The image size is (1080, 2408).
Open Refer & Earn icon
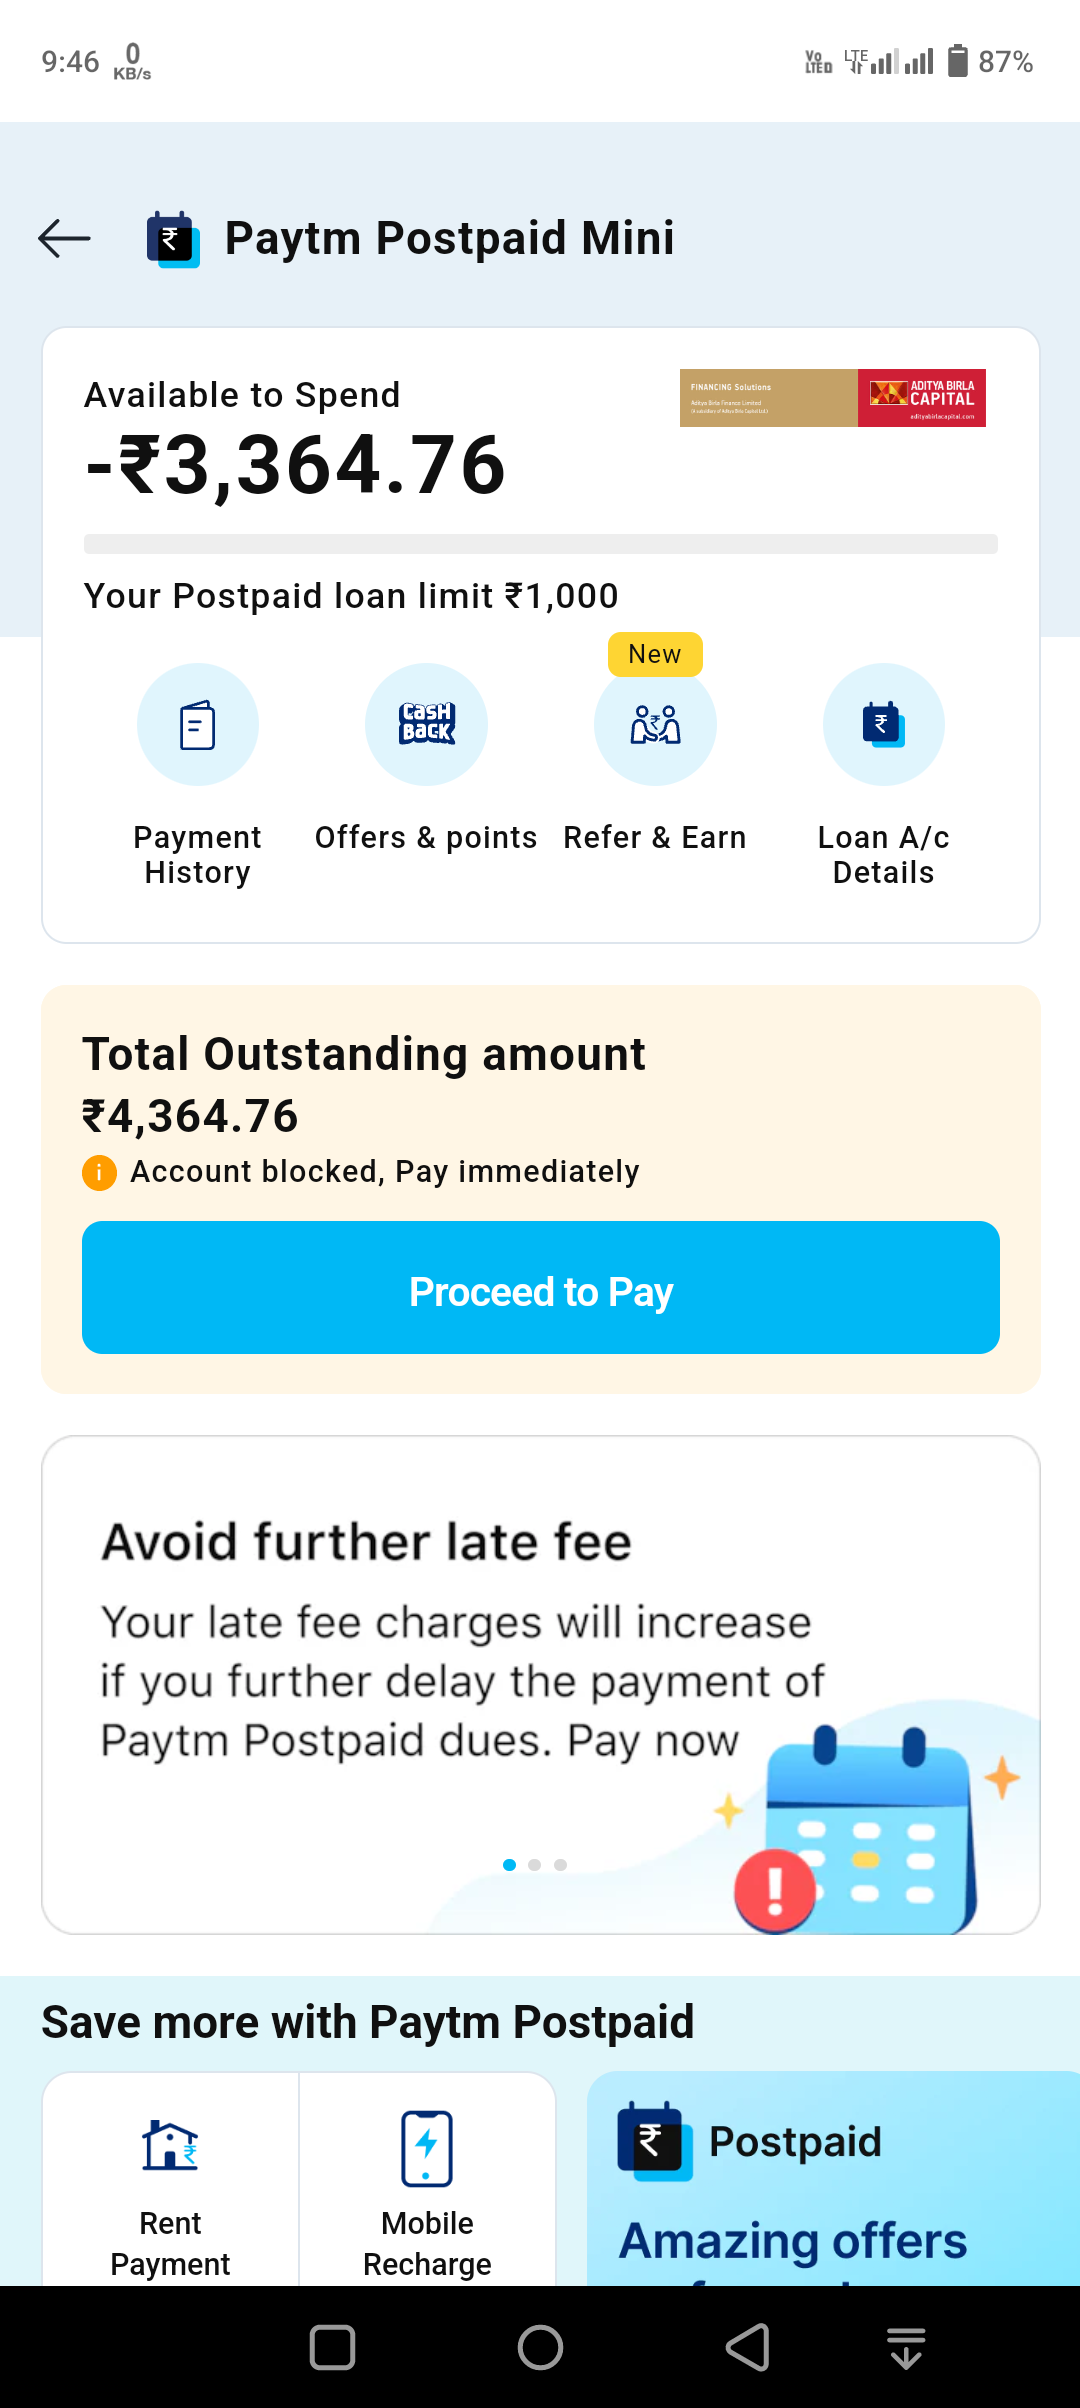pyautogui.click(x=655, y=725)
